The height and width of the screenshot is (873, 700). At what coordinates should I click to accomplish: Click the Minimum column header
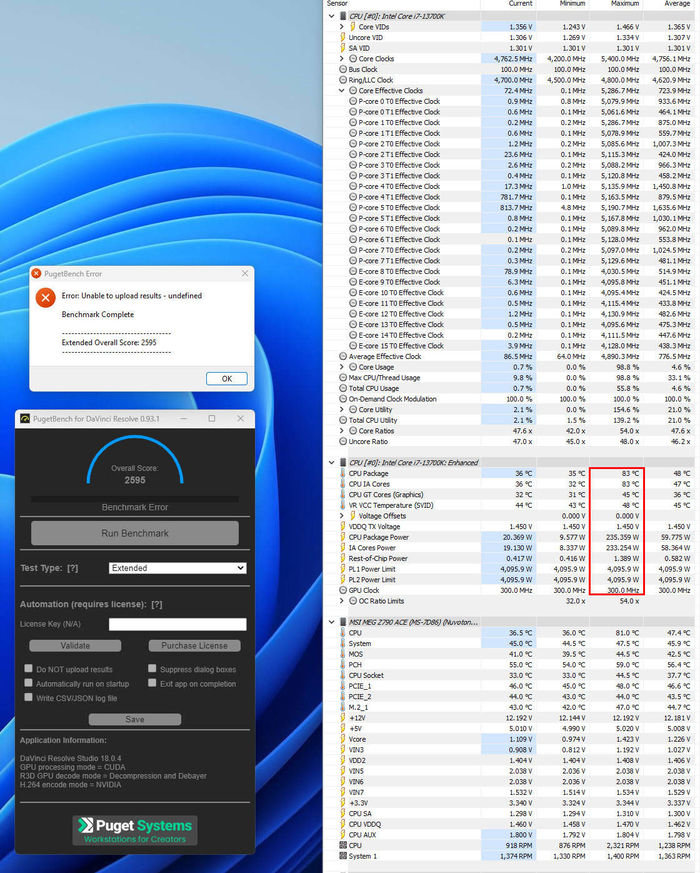(x=572, y=3)
